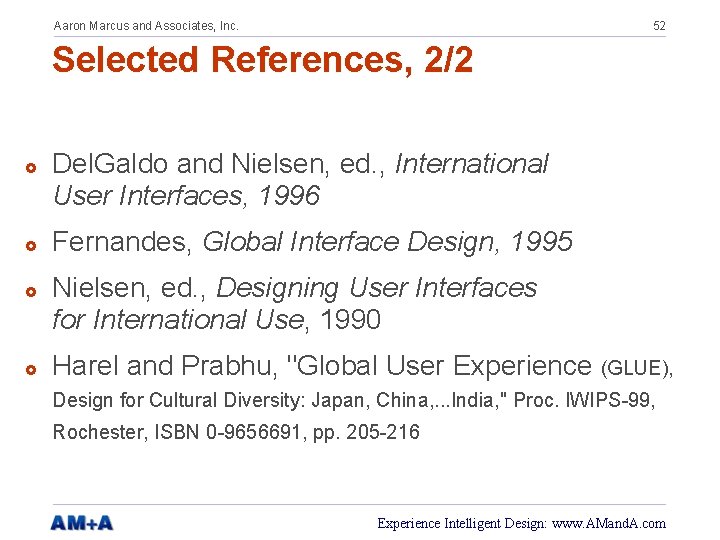Click the slide number 52
The image size is (720, 540).
point(659,26)
